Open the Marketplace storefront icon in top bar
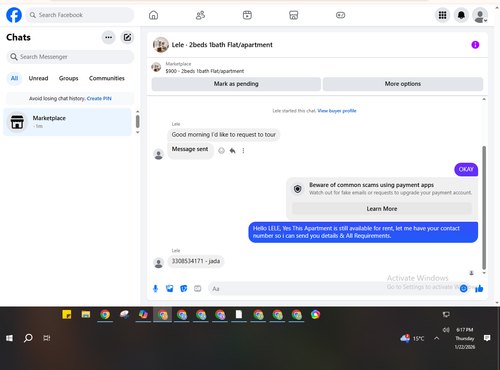The width and height of the screenshot is (500, 370). pyautogui.click(x=294, y=15)
